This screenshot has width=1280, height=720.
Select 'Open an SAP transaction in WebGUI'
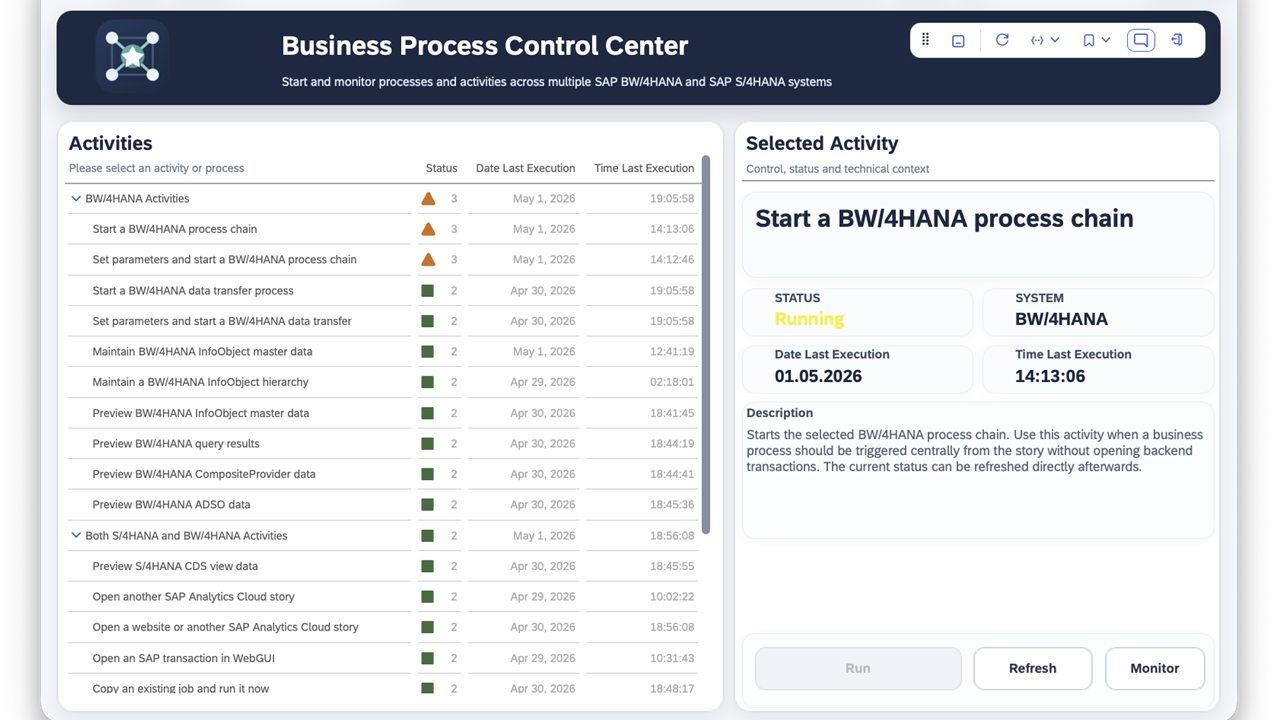tap(183, 658)
